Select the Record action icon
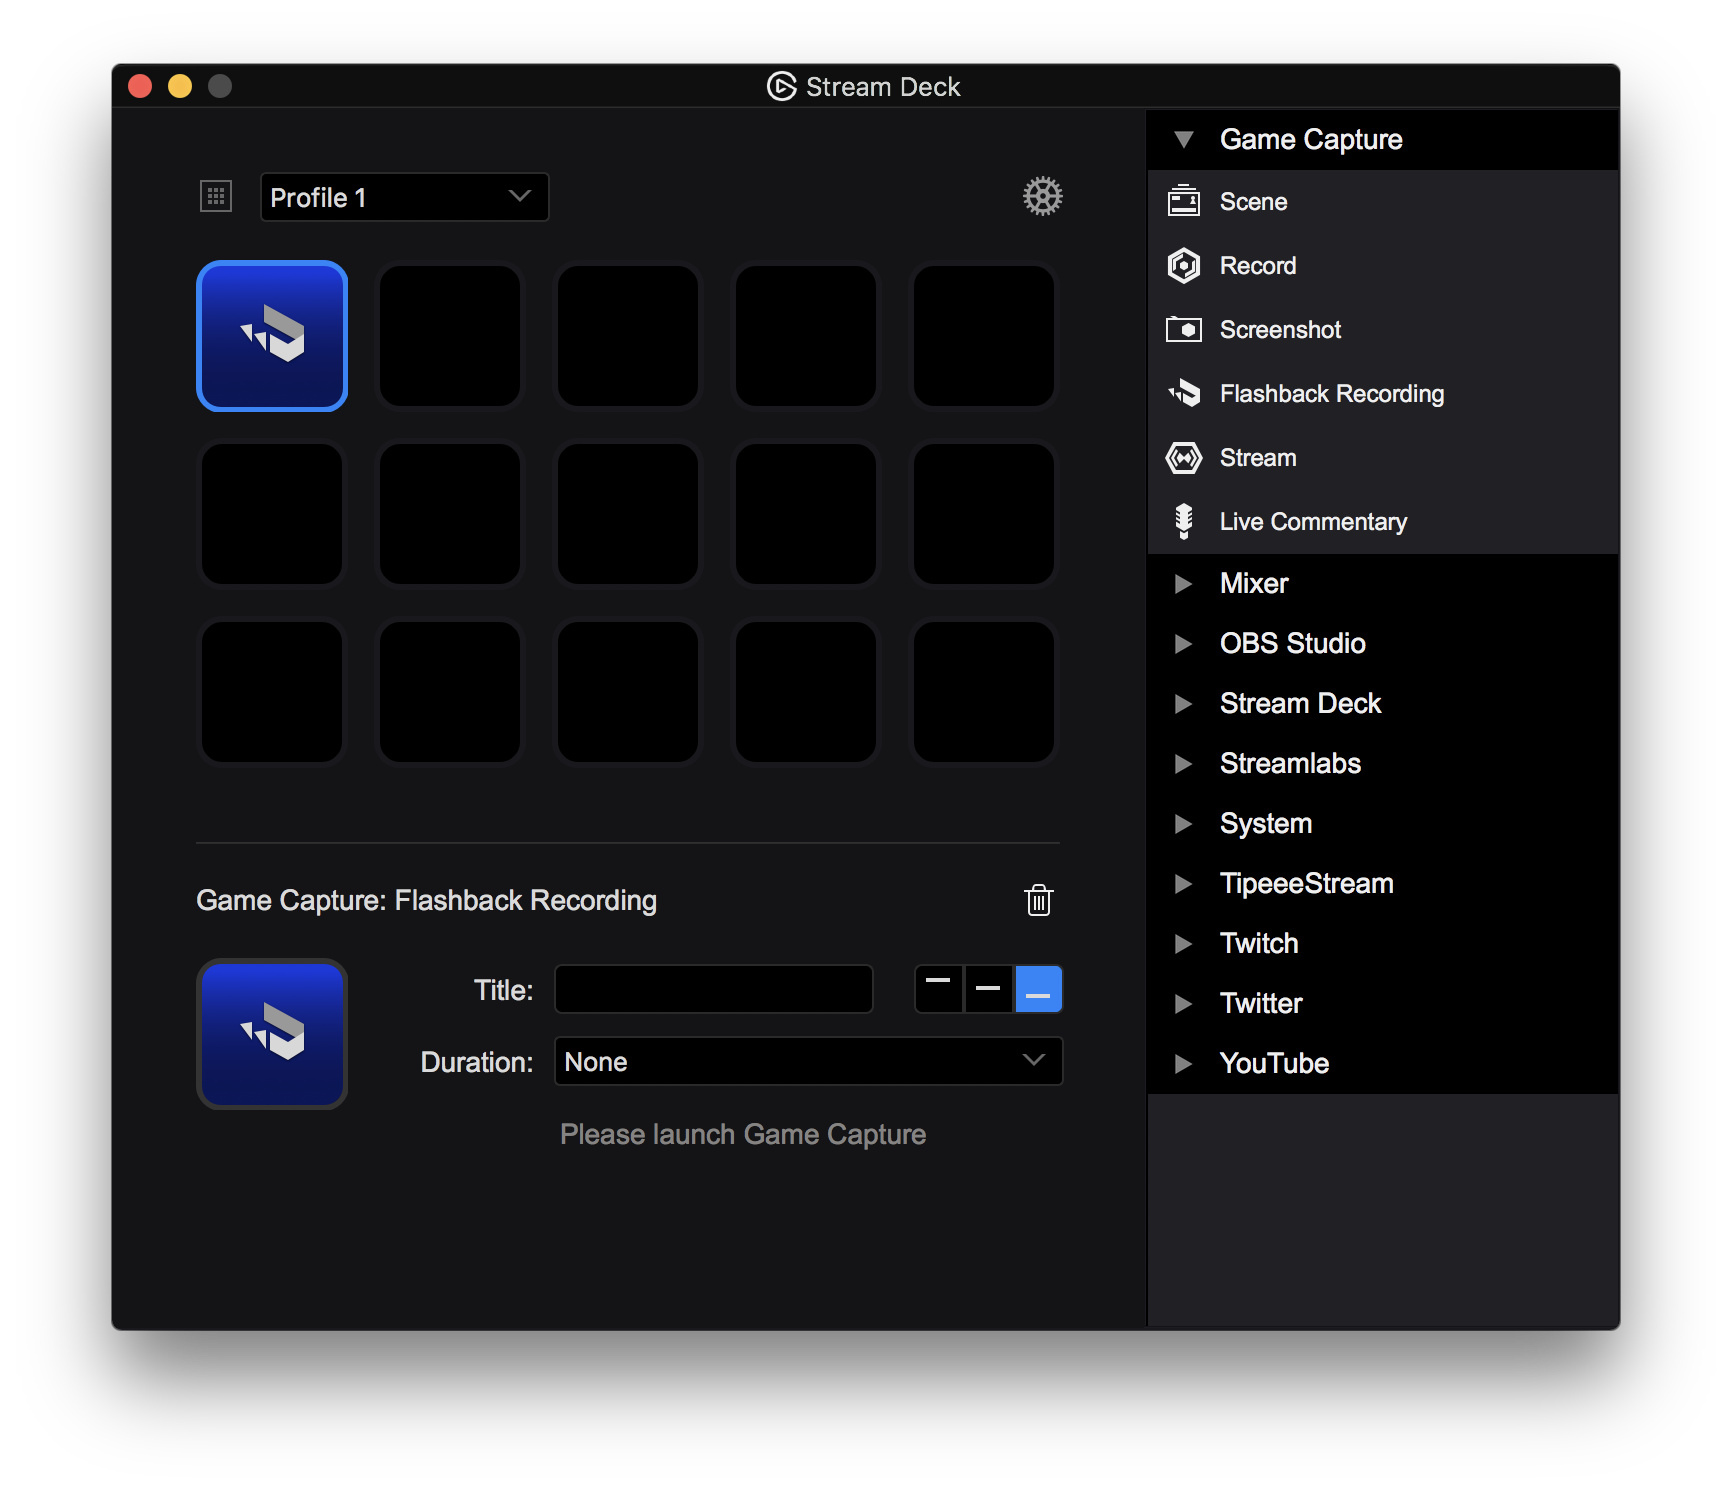Screen dimensions: 1732x1490 point(1186,265)
